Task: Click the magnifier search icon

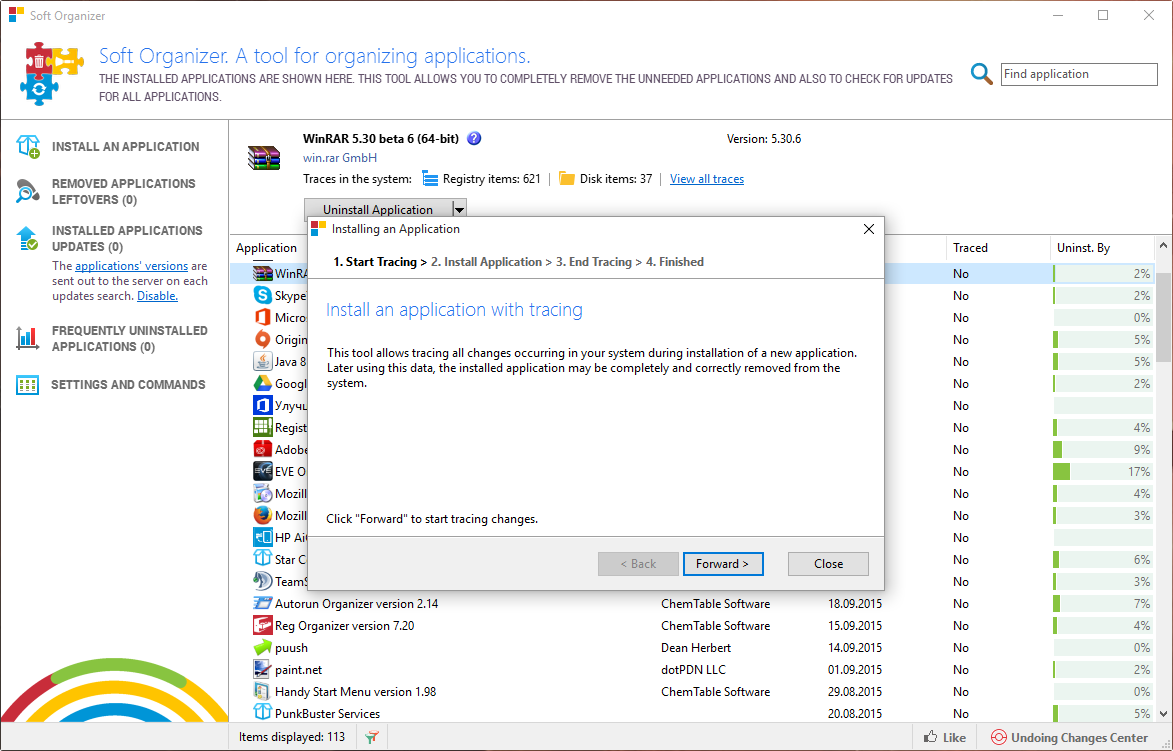Action: pyautogui.click(x=981, y=74)
